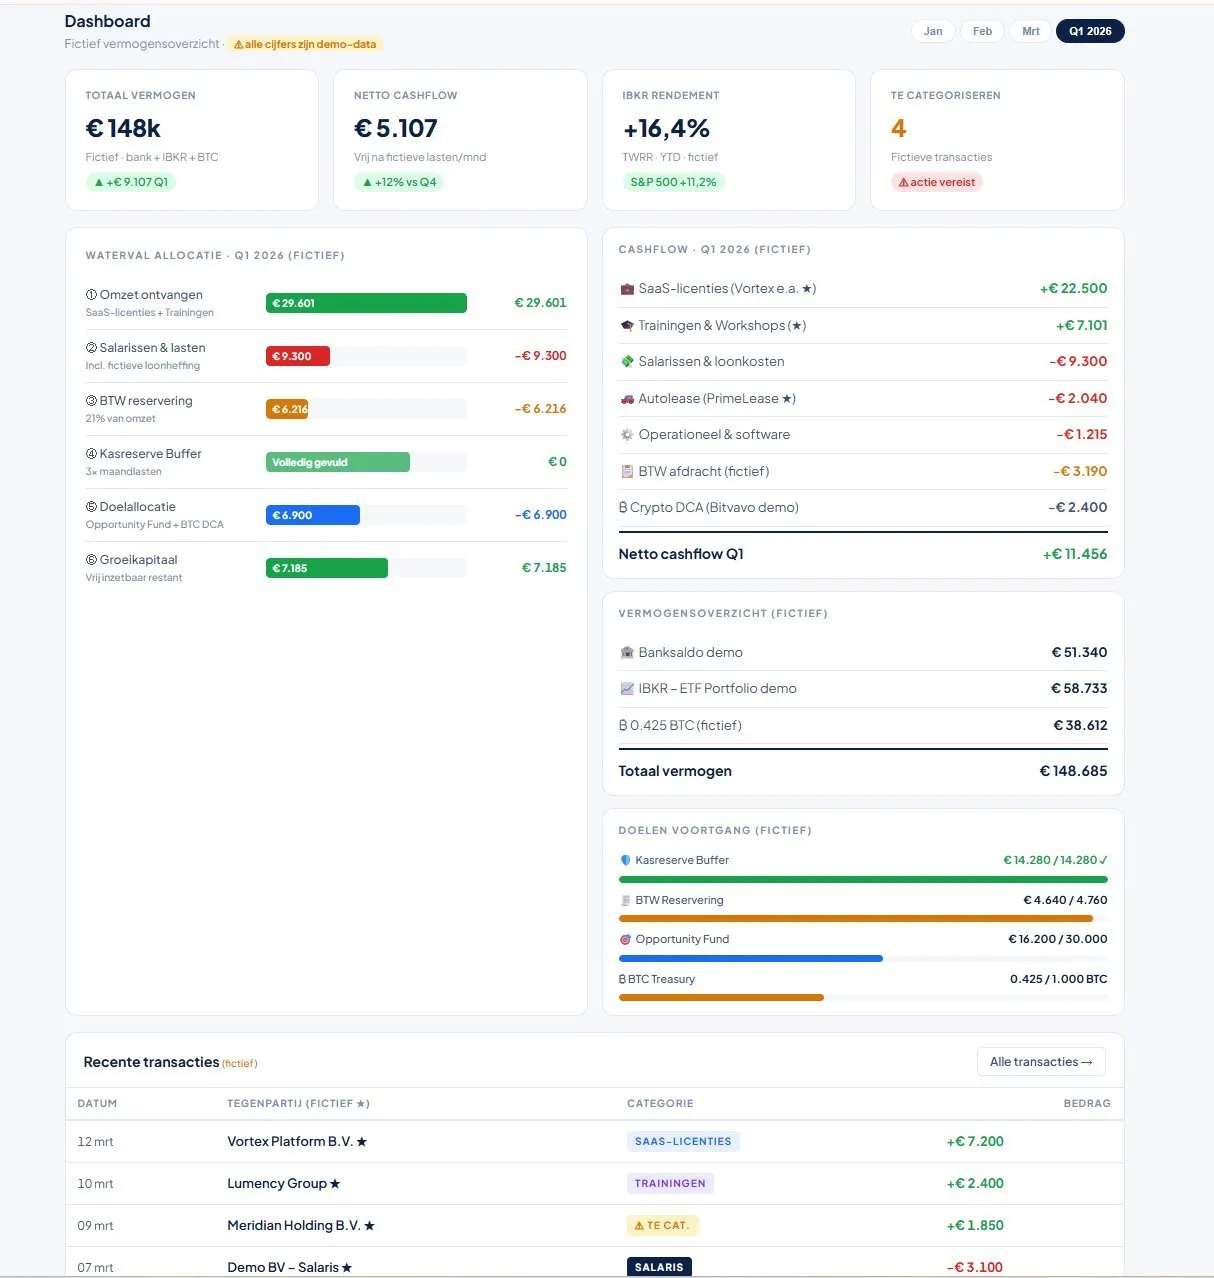Click the clipboard icon beside BTW afdracht
1214x1278 pixels.
(627, 472)
